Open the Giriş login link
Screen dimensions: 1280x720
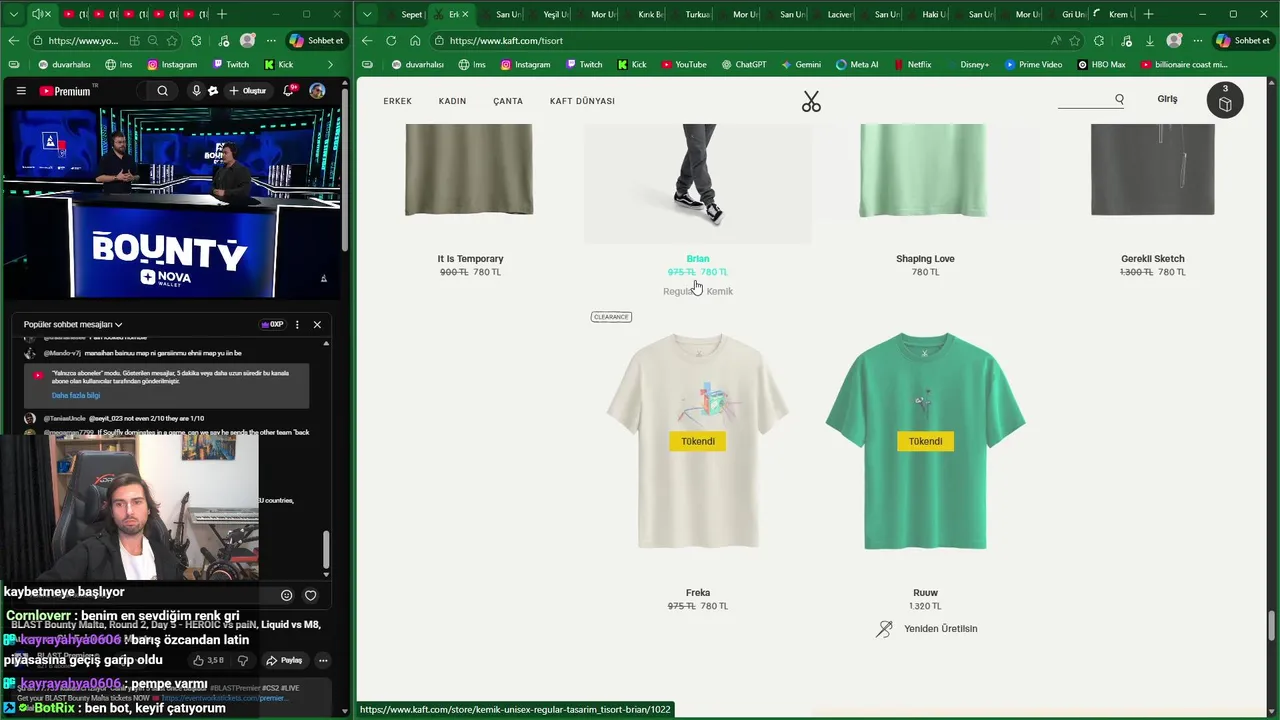[x=1167, y=99]
